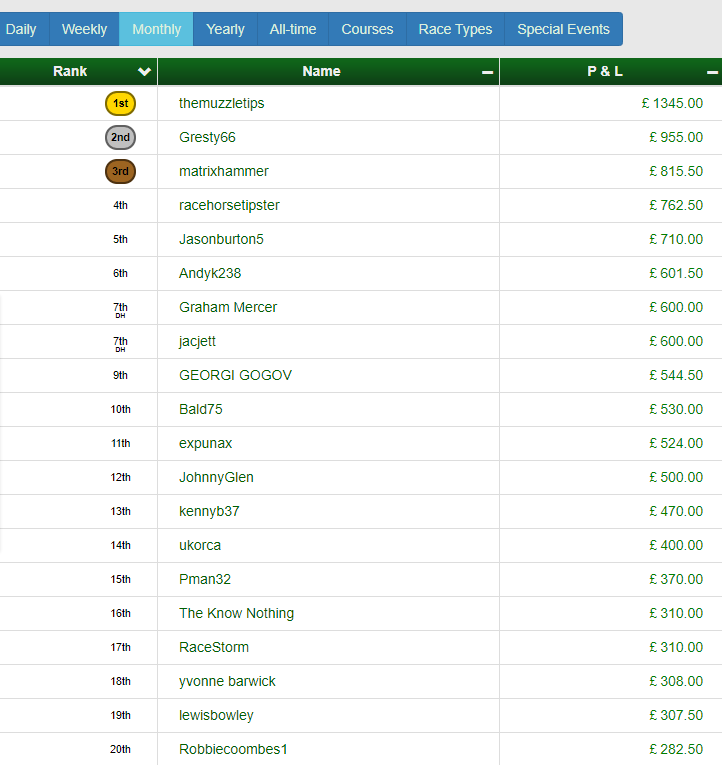
Task: Open matrixhammer tipster profile
Action: pyautogui.click(x=223, y=171)
